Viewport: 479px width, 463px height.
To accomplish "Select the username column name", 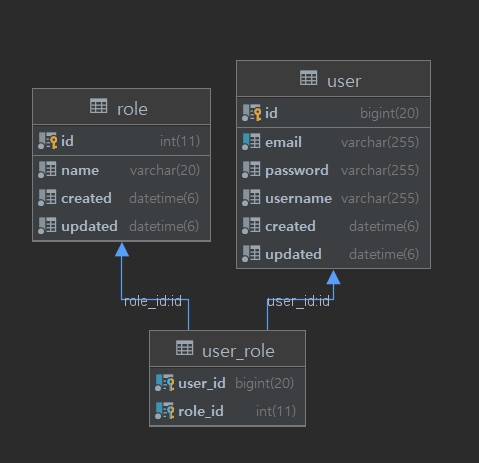I will pos(298,199).
